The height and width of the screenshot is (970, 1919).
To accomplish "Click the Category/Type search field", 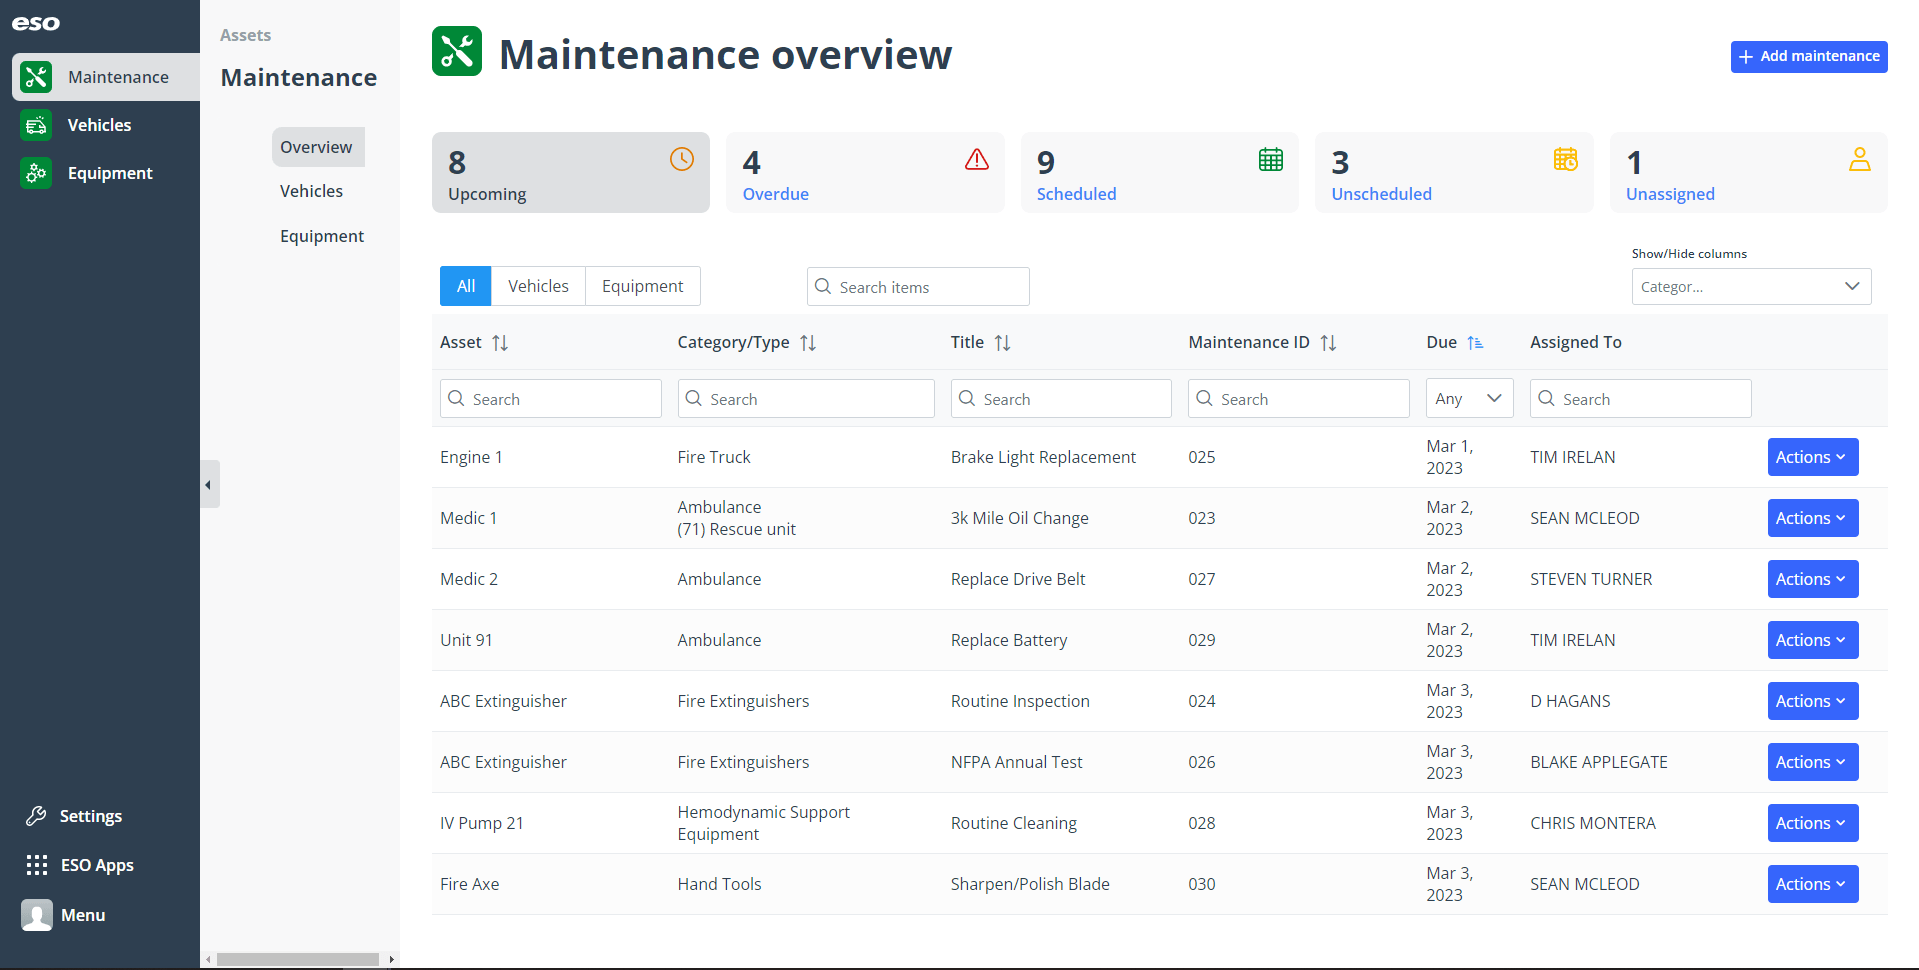I will tap(806, 398).
